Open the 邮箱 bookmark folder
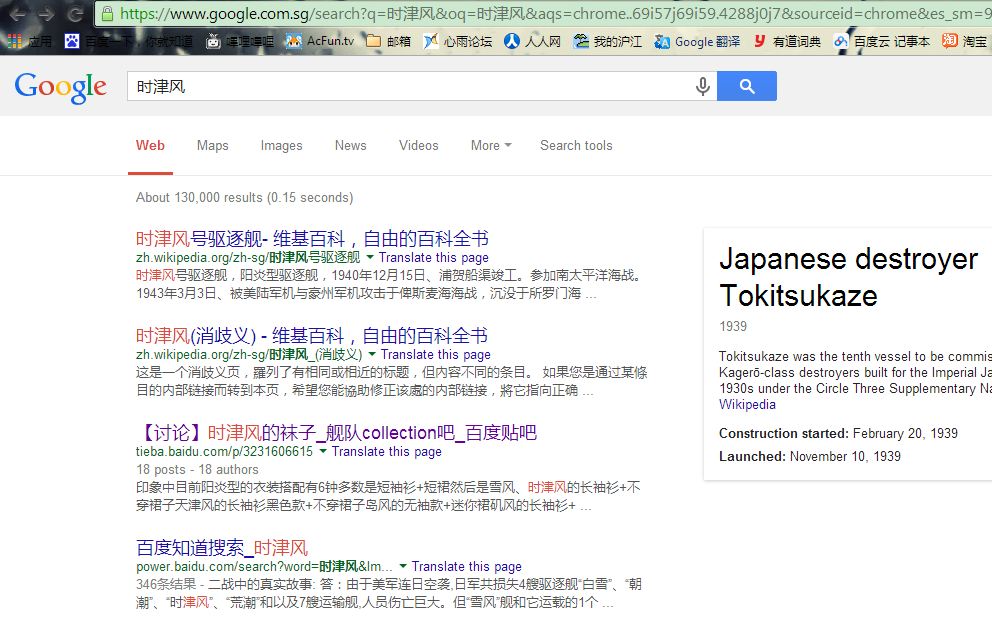This screenshot has height=617, width=992. (x=388, y=42)
